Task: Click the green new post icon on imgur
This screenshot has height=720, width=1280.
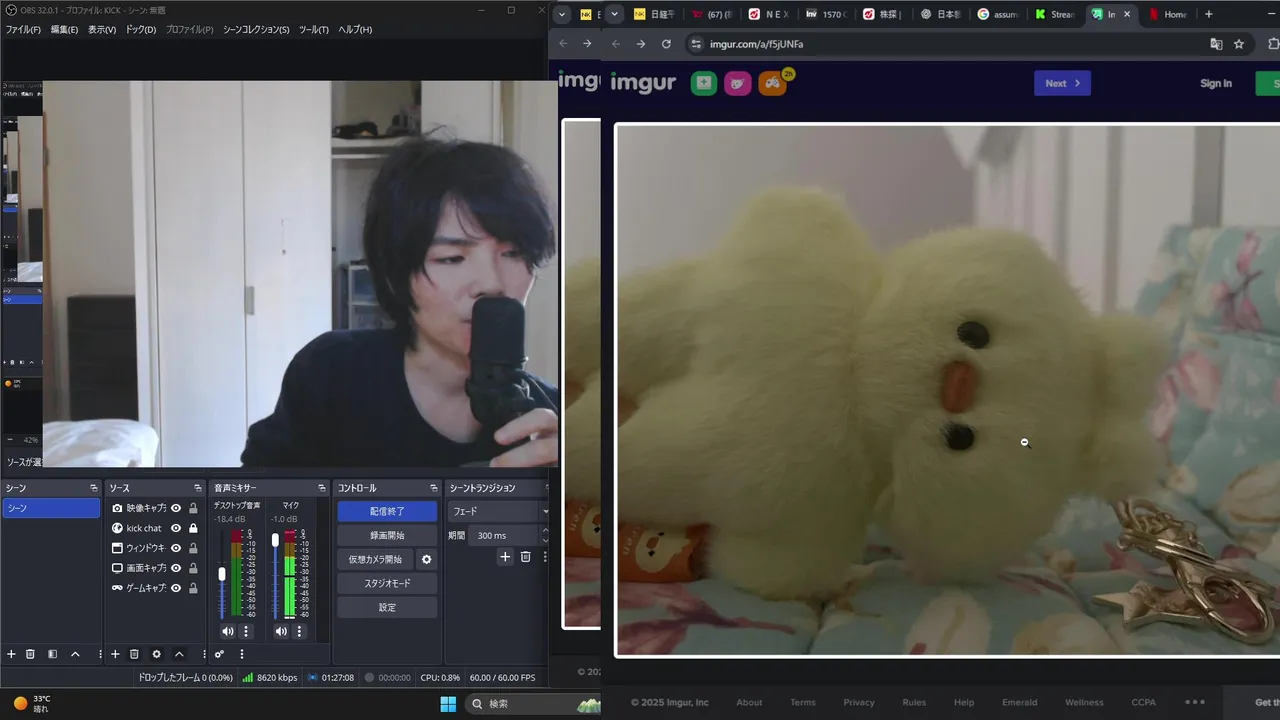Action: coord(704,83)
